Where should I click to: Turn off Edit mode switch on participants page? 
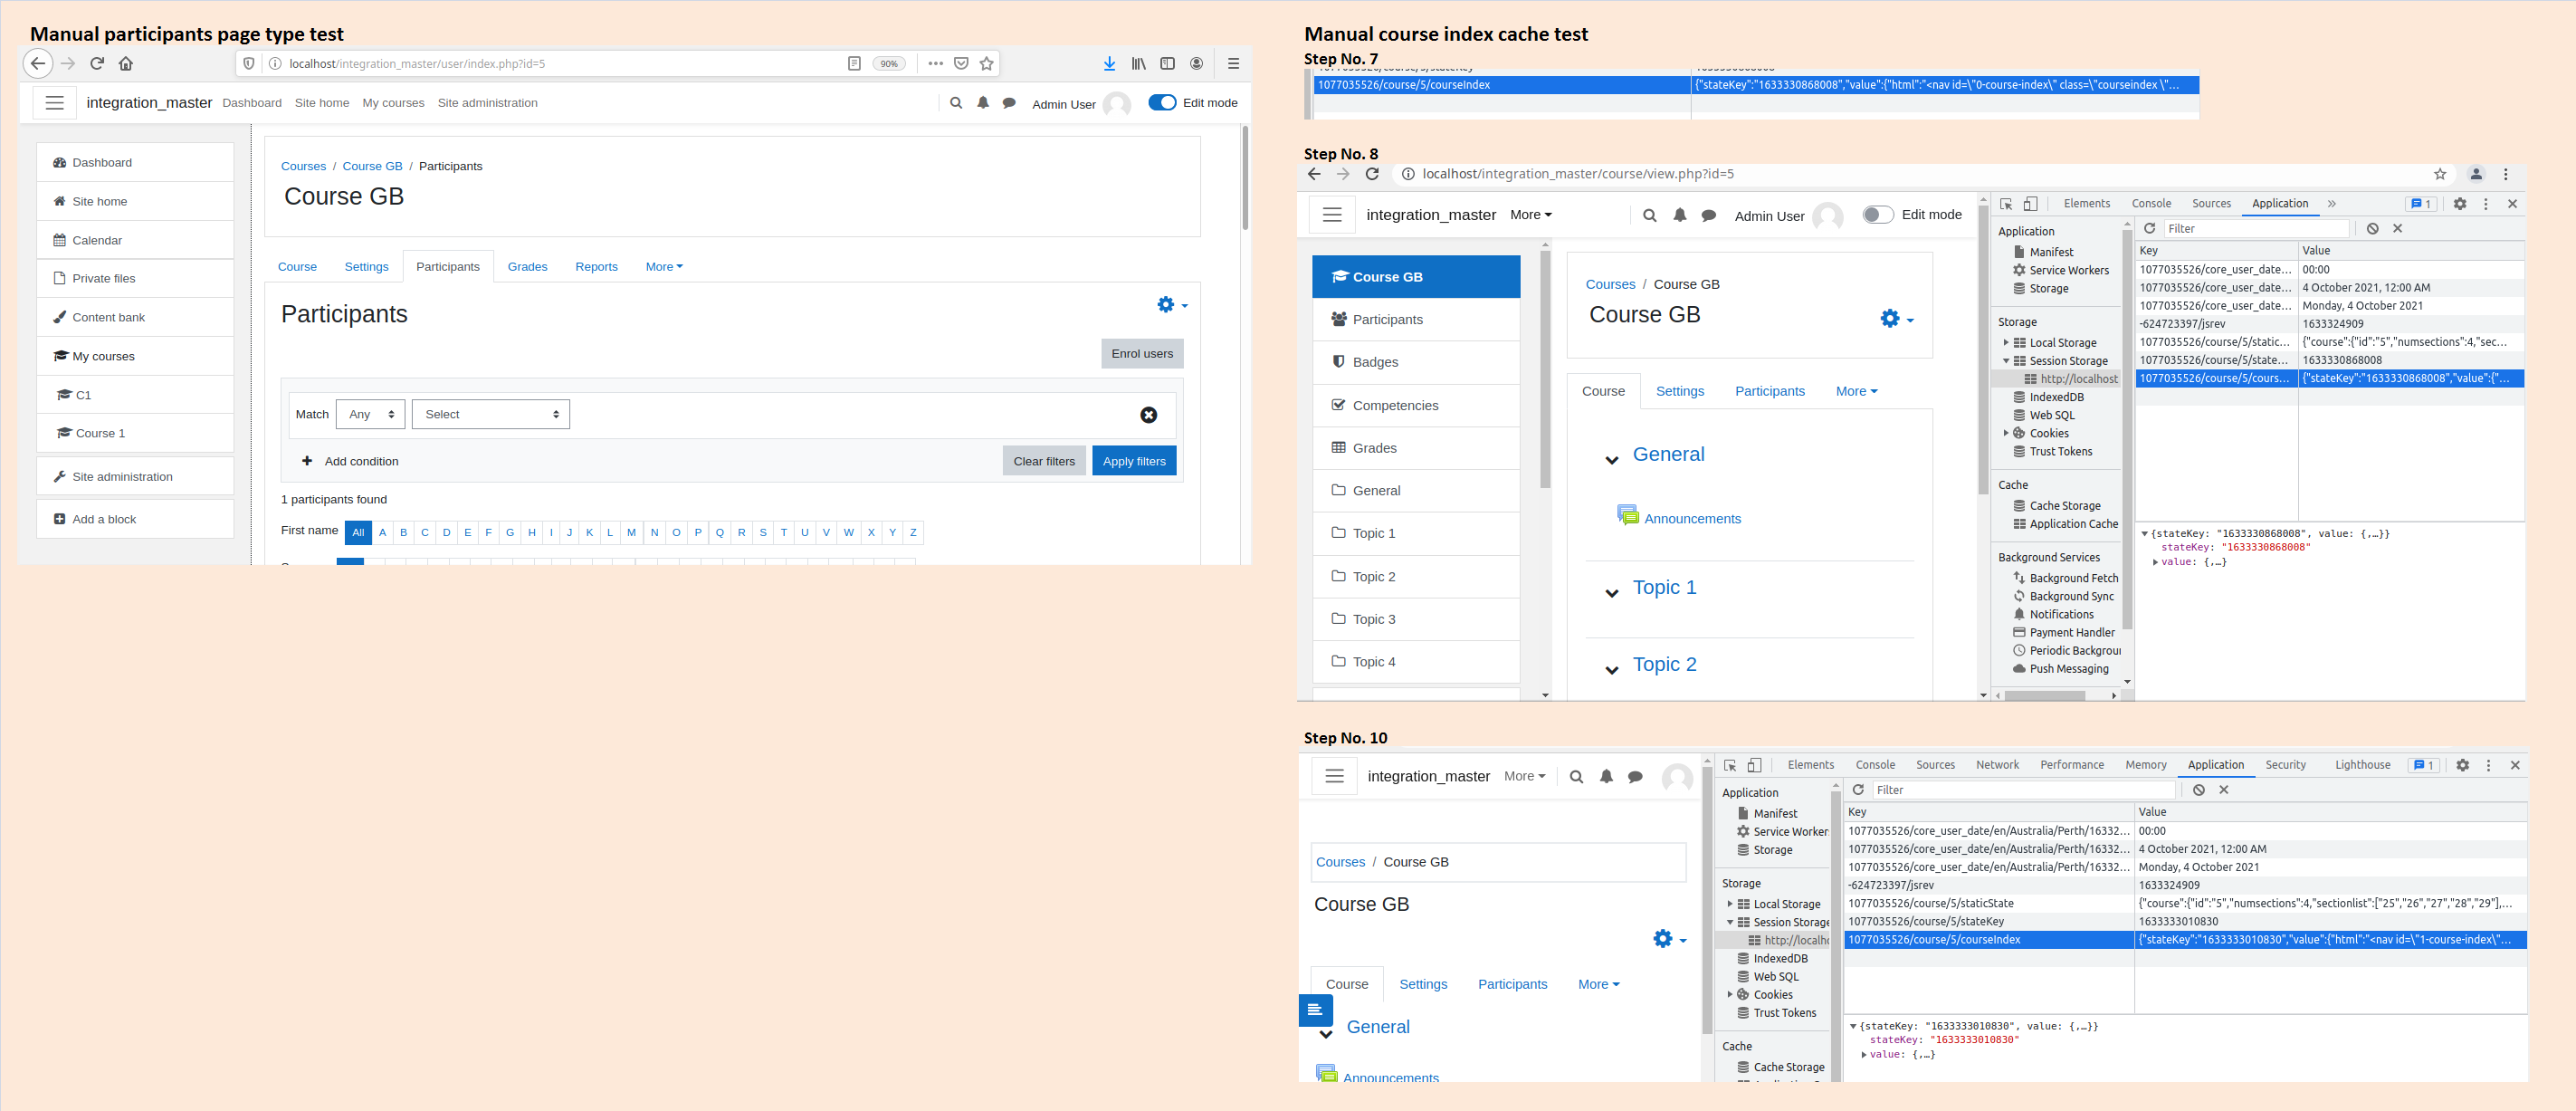point(1162,102)
